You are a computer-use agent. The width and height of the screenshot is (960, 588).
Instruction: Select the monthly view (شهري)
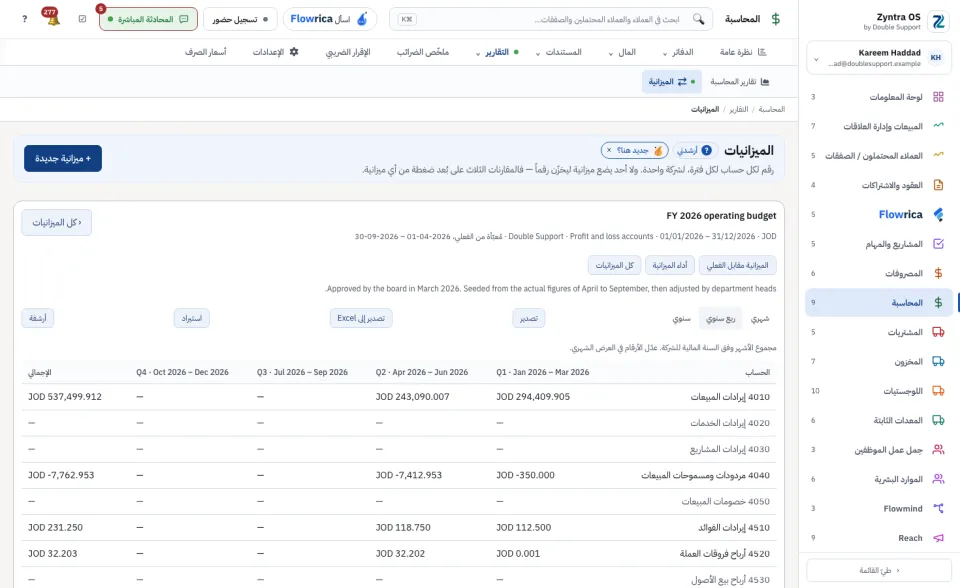pos(760,318)
